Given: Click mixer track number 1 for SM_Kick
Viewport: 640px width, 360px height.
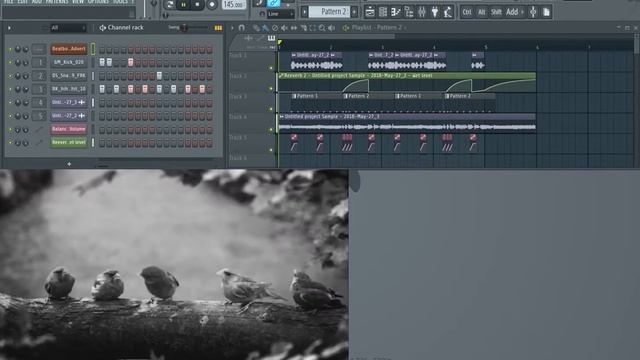Looking at the screenshot, I should click(39, 62).
